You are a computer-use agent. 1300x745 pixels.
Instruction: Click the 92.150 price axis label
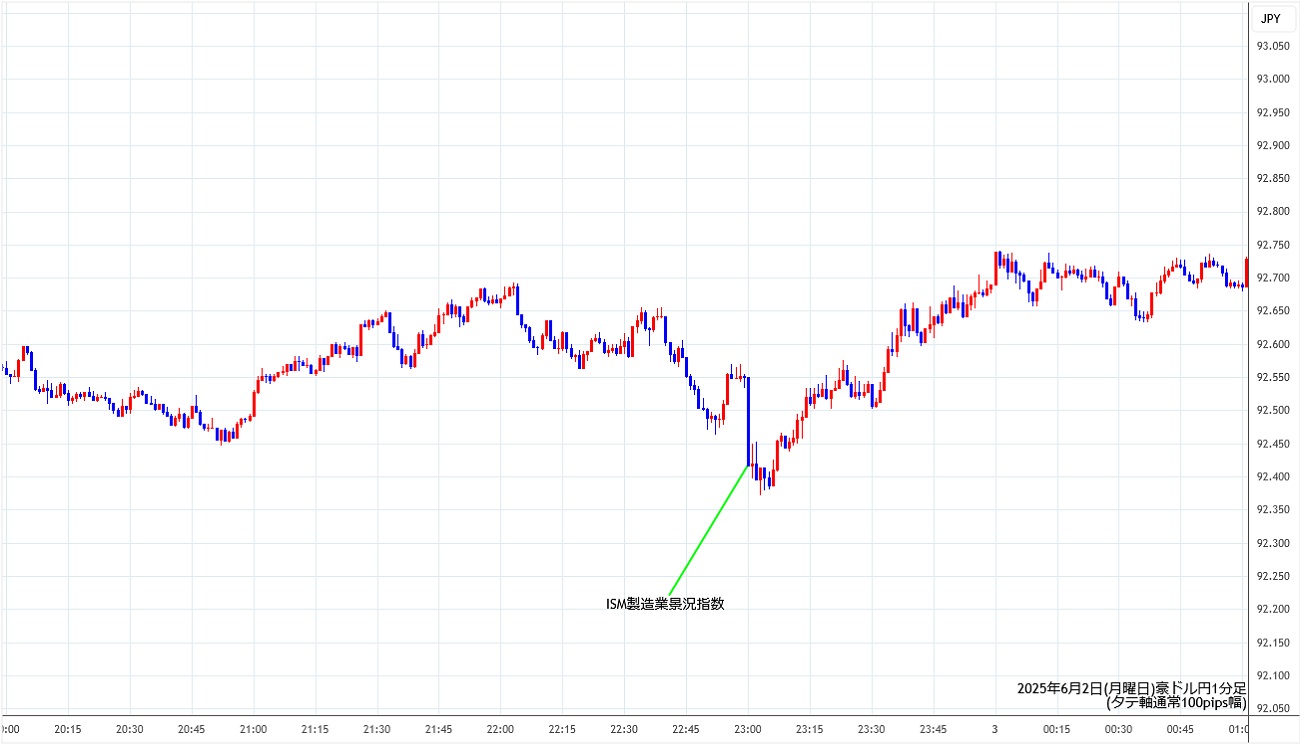tap(1274, 642)
